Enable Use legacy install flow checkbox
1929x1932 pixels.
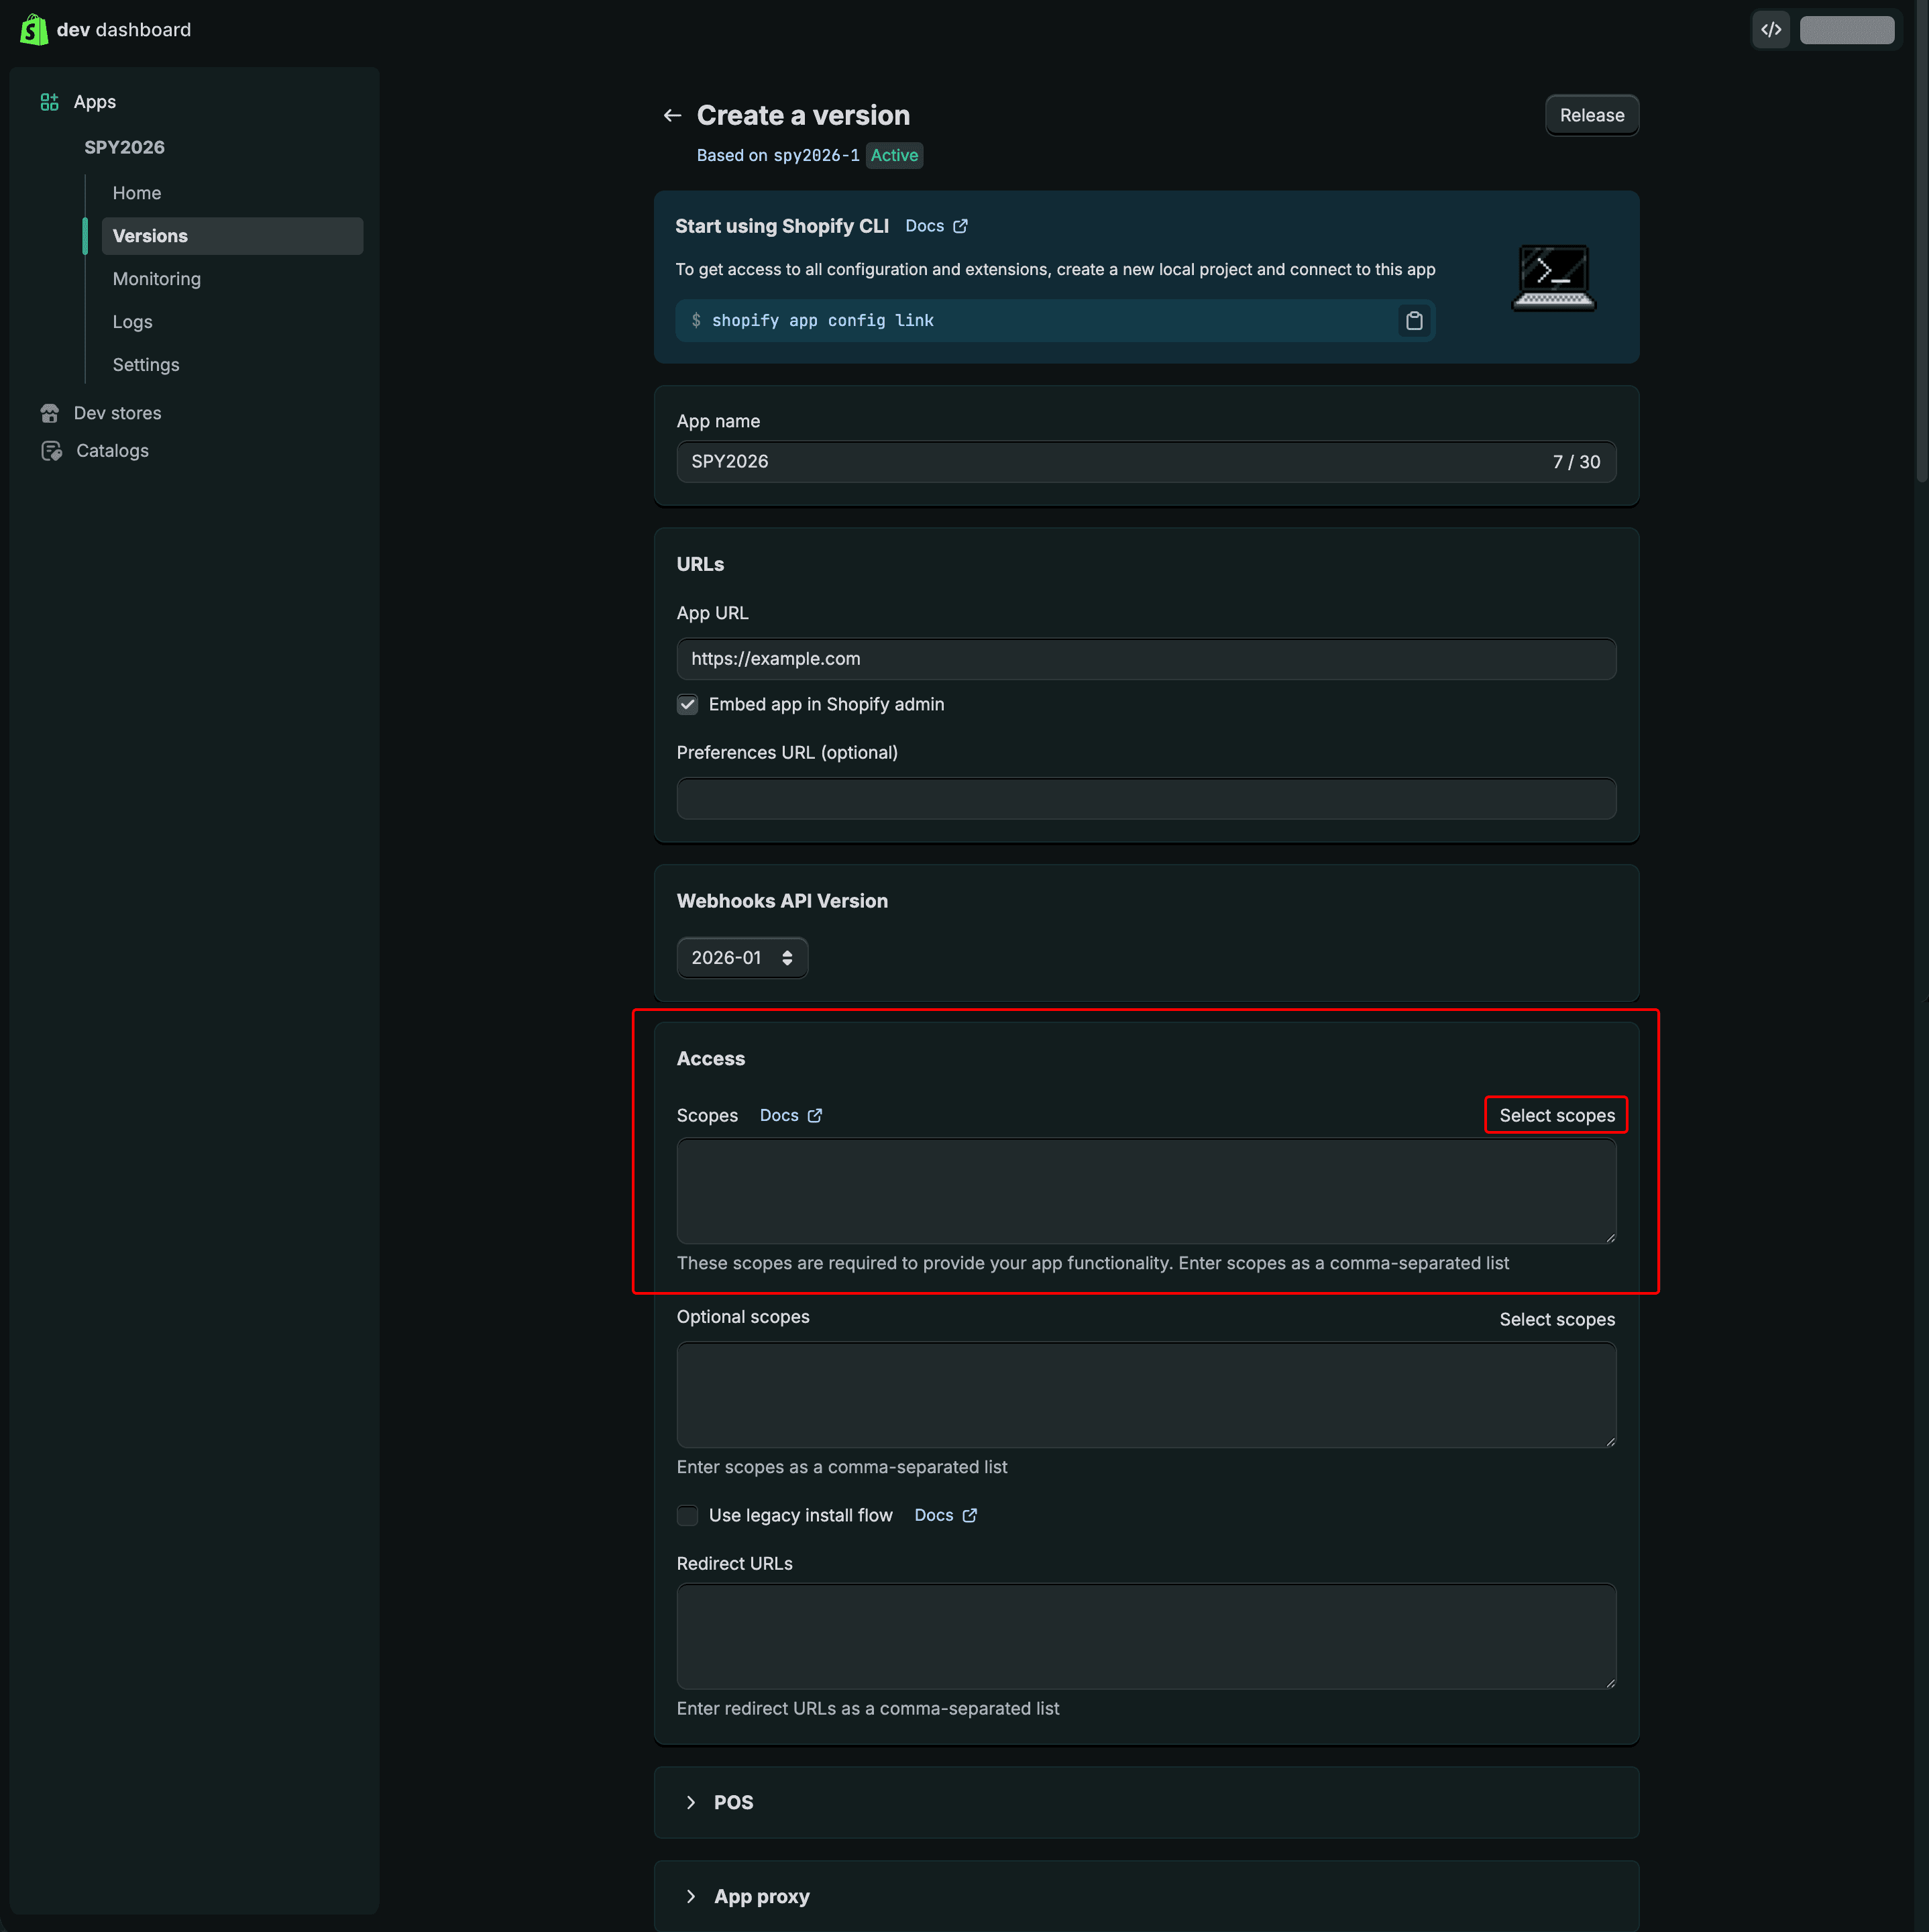(x=687, y=1516)
